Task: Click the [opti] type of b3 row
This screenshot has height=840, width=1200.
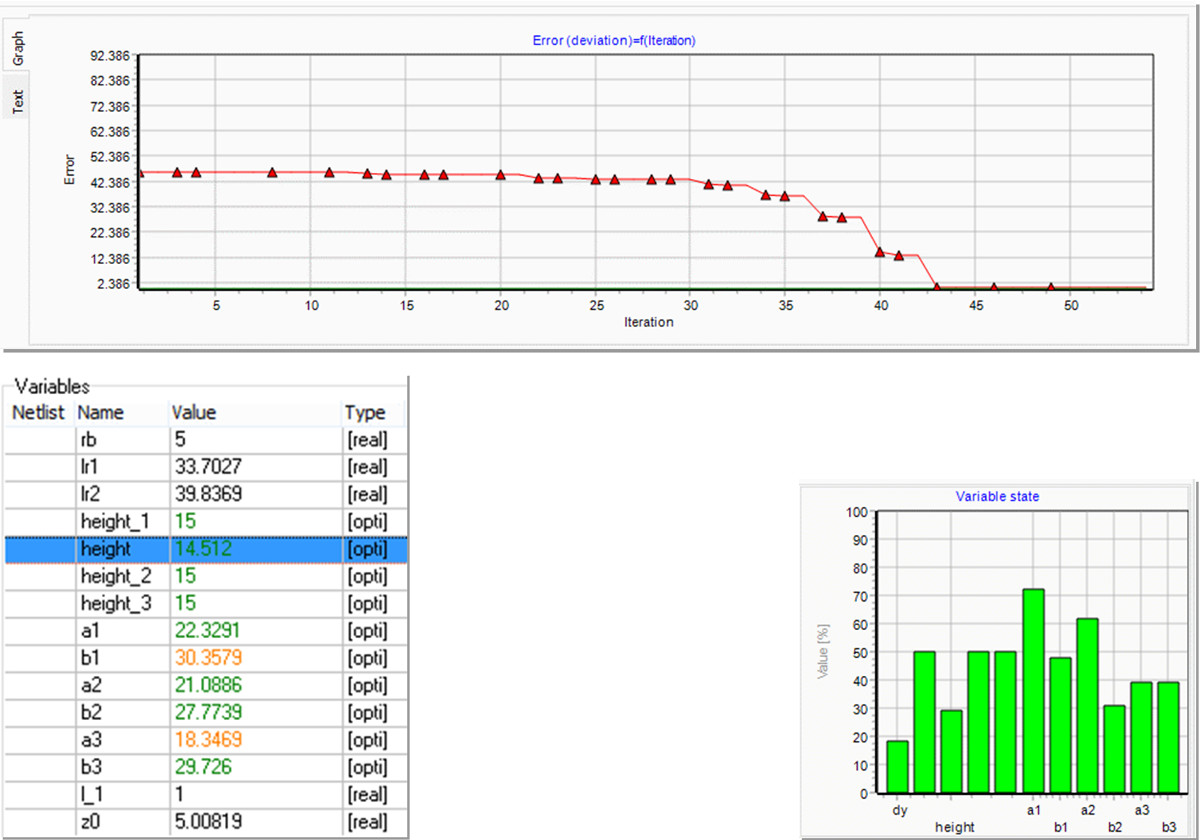Action: 366,767
